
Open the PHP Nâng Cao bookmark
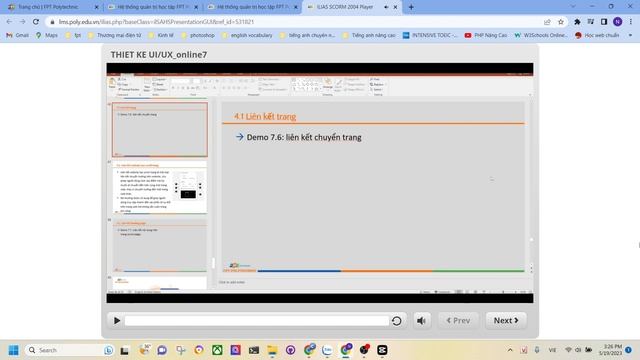(486, 36)
